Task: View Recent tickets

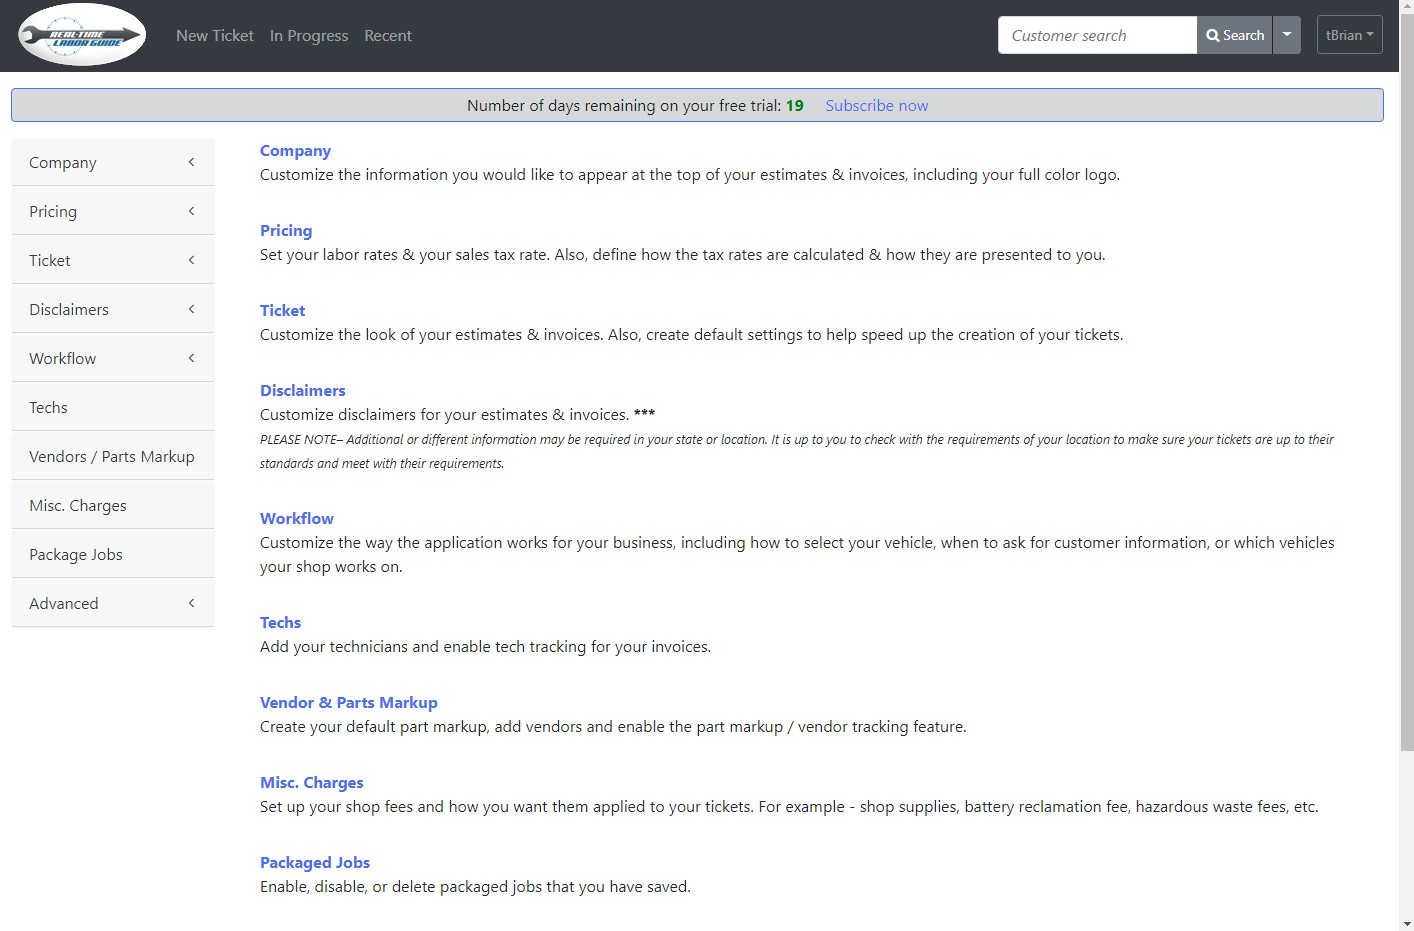Action: click(388, 35)
